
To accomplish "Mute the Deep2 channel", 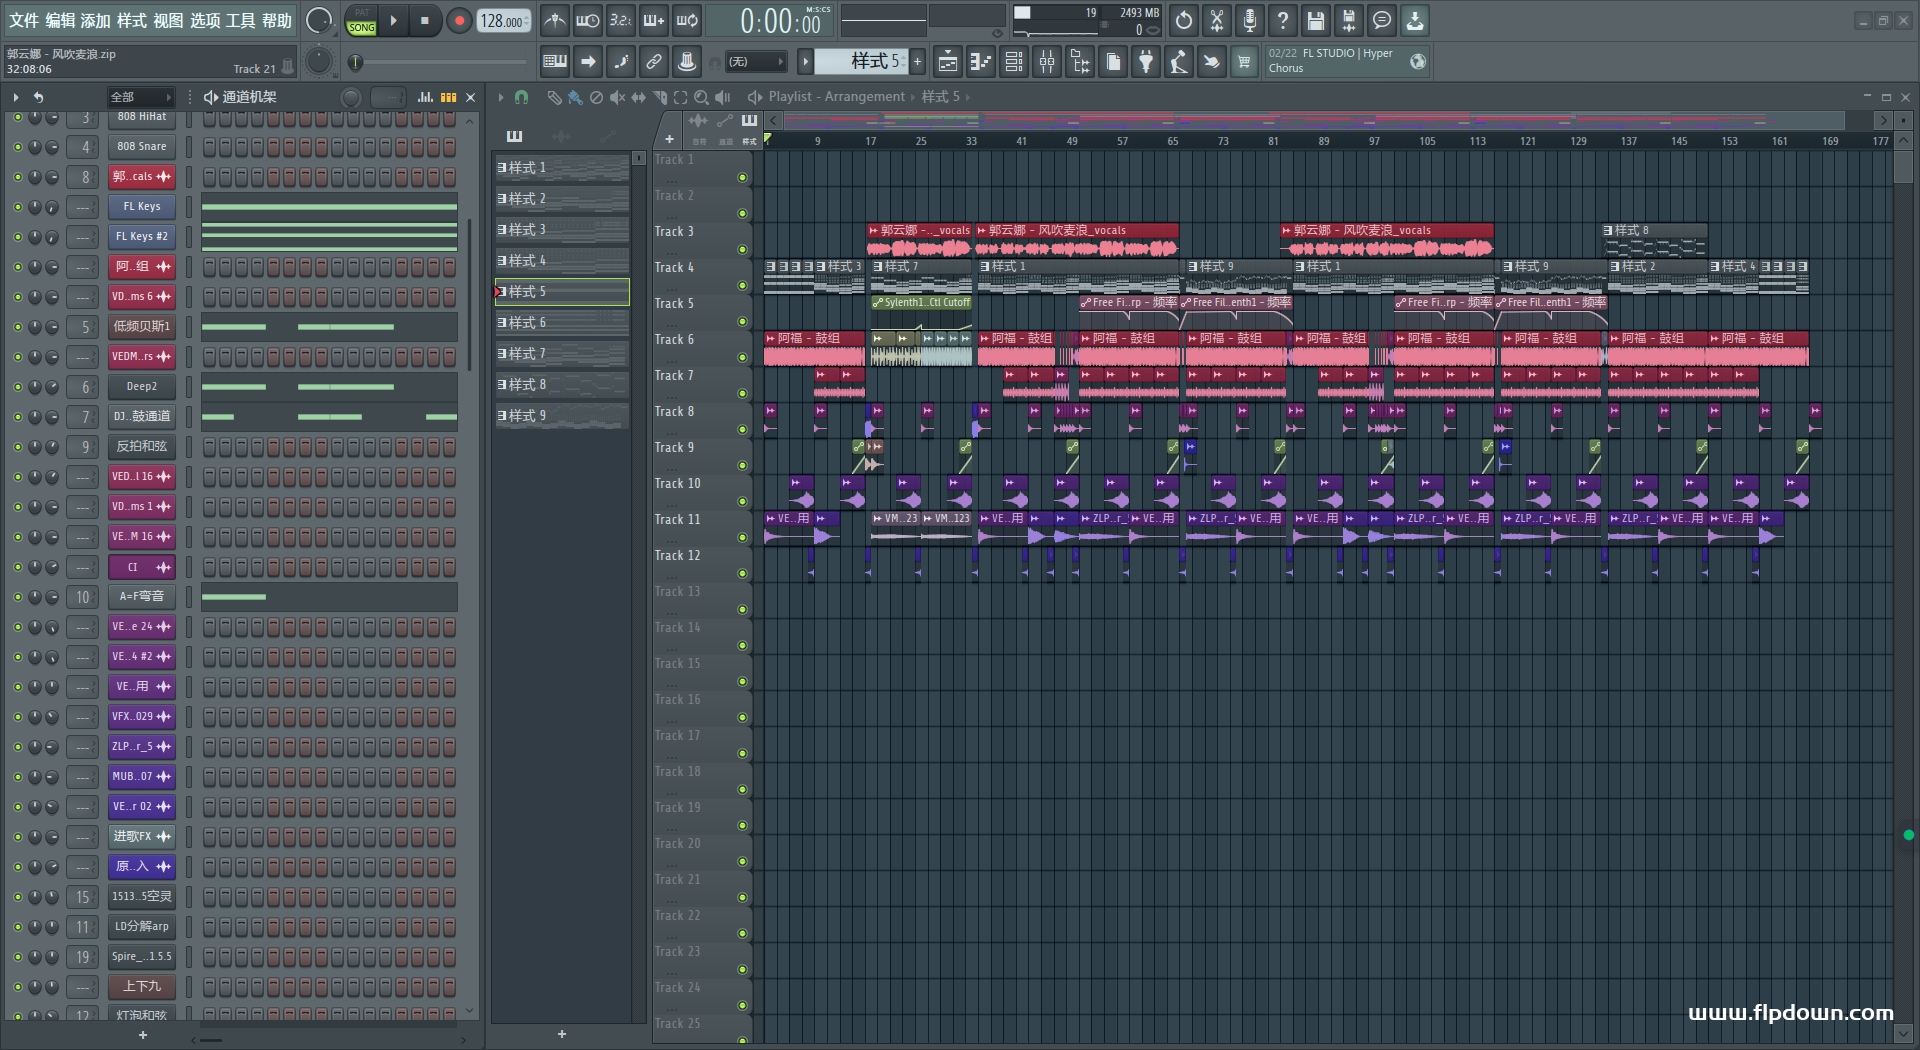I will pyautogui.click(x=17, y=387).
